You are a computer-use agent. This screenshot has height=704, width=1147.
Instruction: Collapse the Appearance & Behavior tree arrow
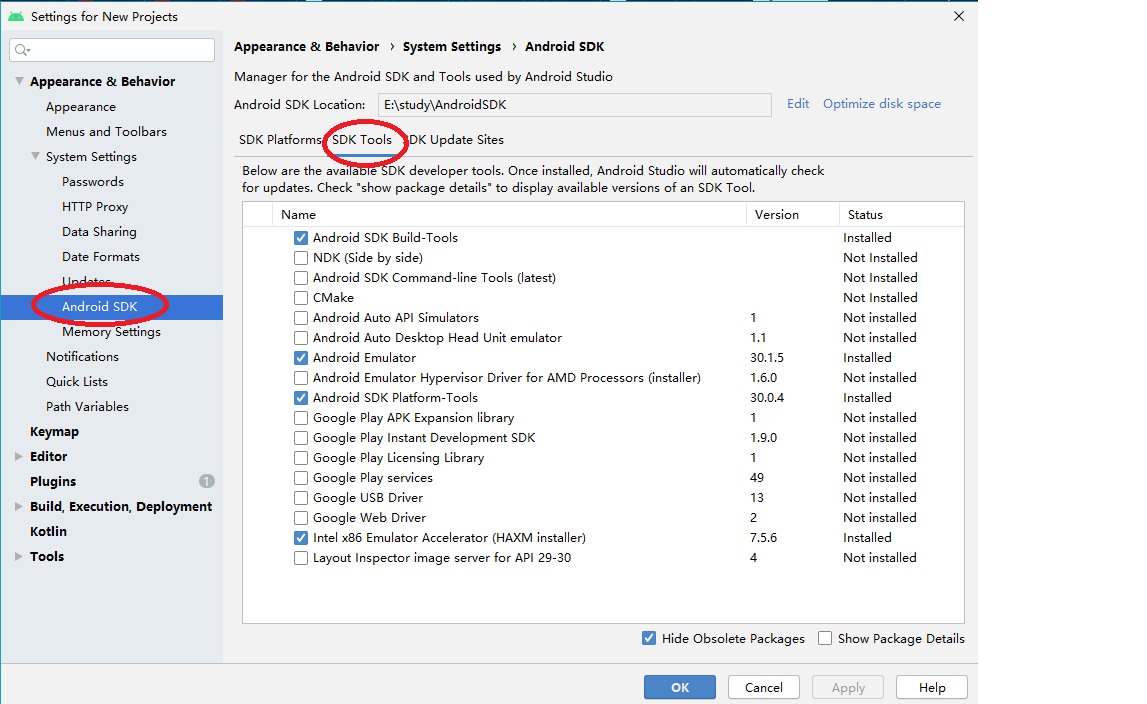[x=20, y=81]
